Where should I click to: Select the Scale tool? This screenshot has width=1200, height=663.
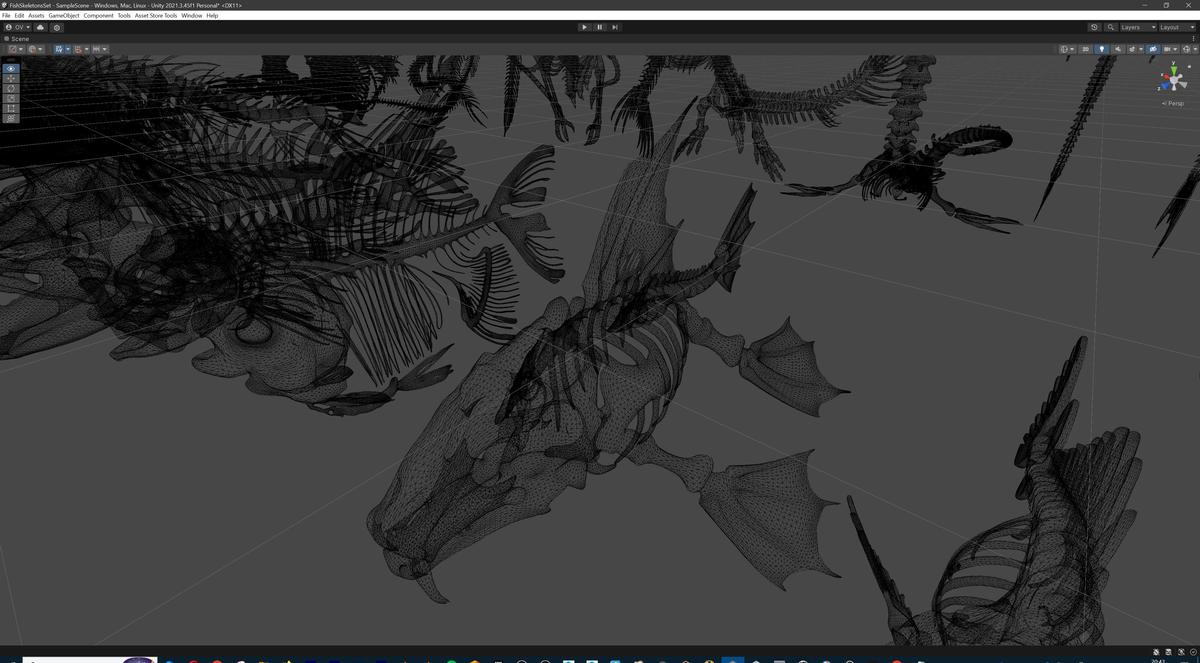(x=10, y=98)
